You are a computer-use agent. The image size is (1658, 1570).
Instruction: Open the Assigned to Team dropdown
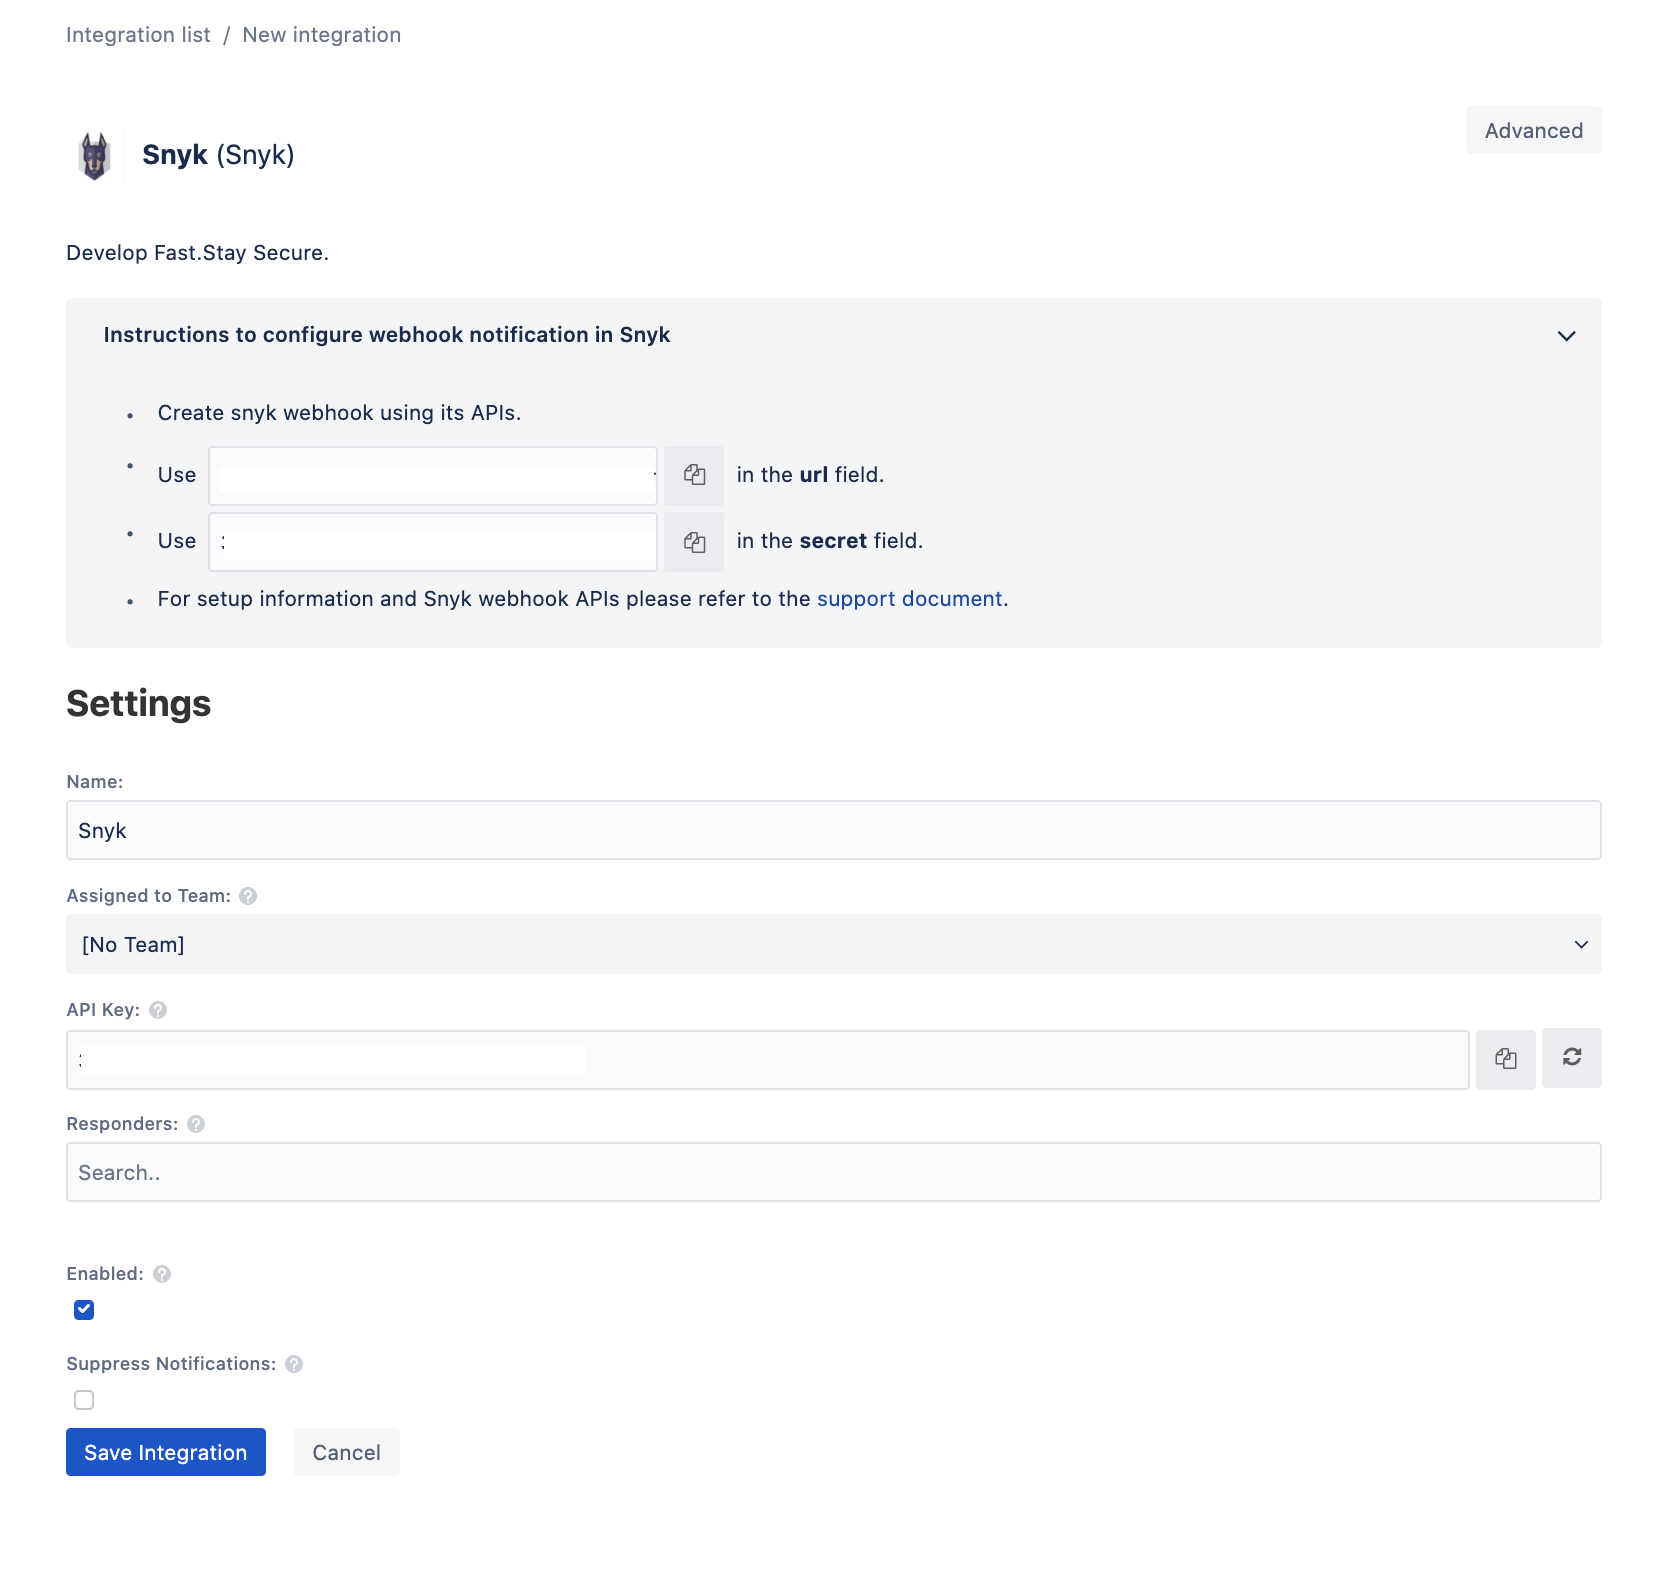coord(834,944)
